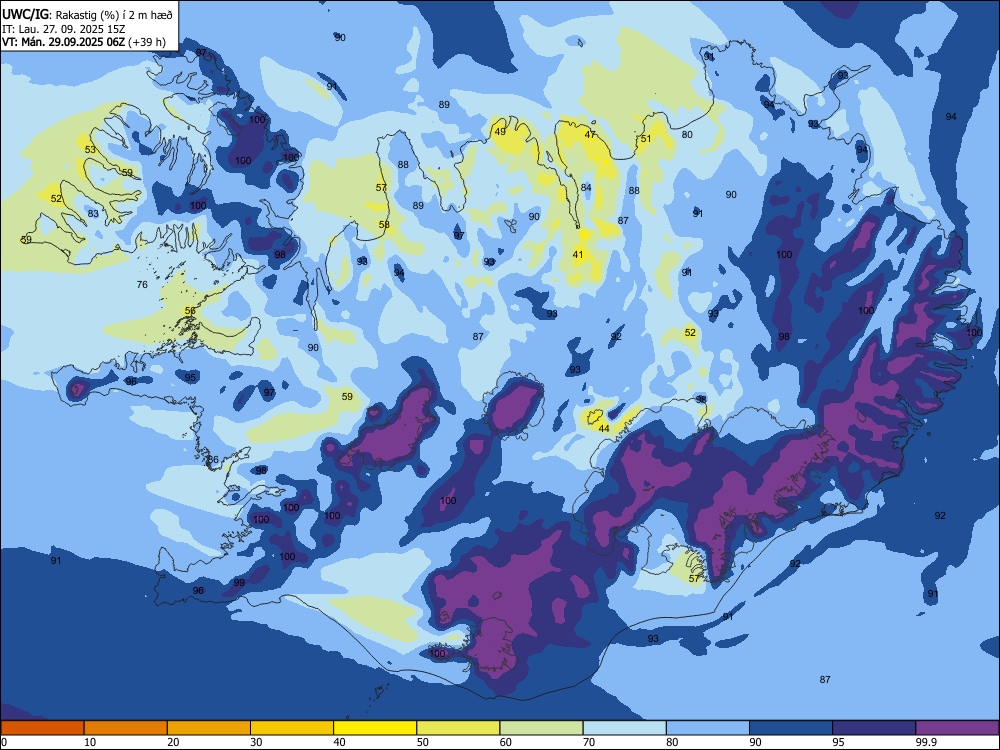This screenshot has height=750, width=1000.
Task: Click the 70–80 pale blue legend swatch
Action: 624,728
